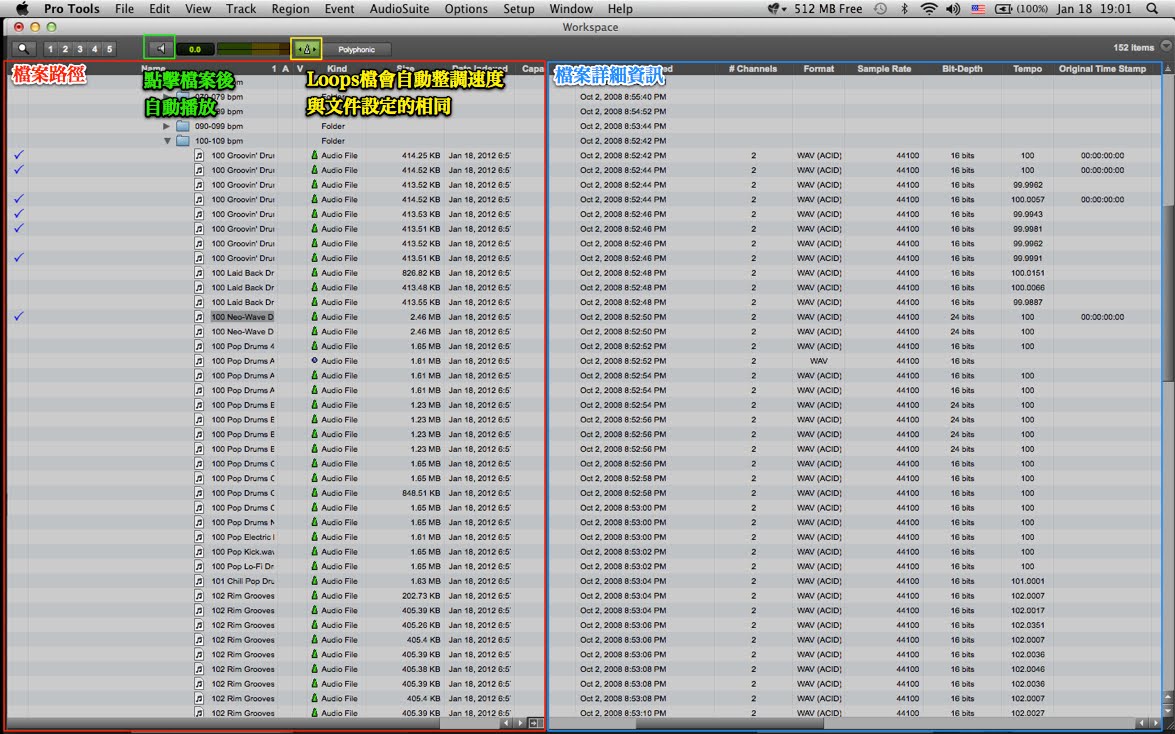The image size is (1175, 734).
Task: Click file icon of 100 Pop Kick.wav
Action: click(199, 552)
